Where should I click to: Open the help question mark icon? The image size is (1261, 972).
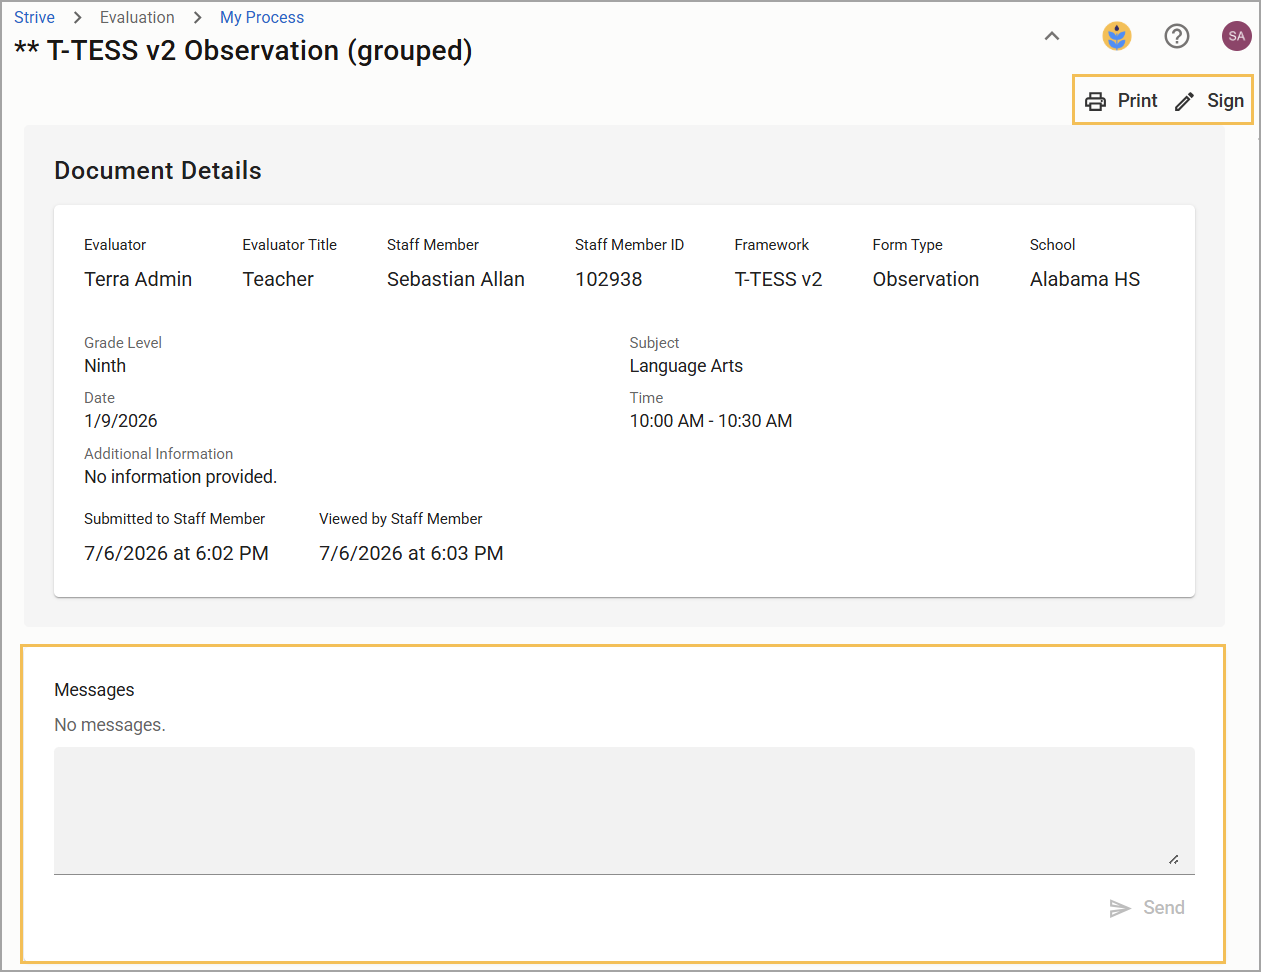click(x=1177, y=36)
